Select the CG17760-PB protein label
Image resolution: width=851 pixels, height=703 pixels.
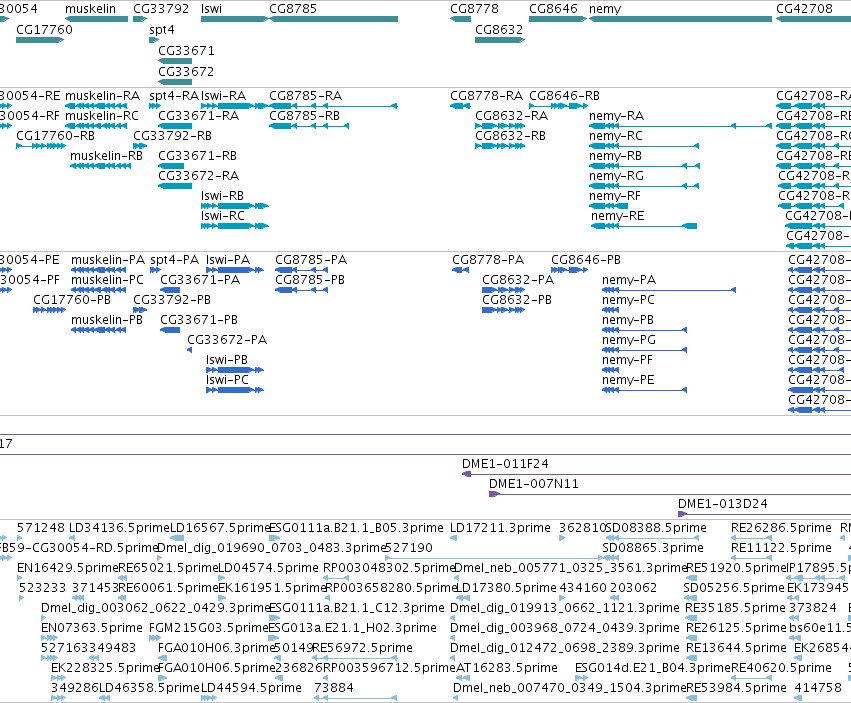tap(72, 300)
